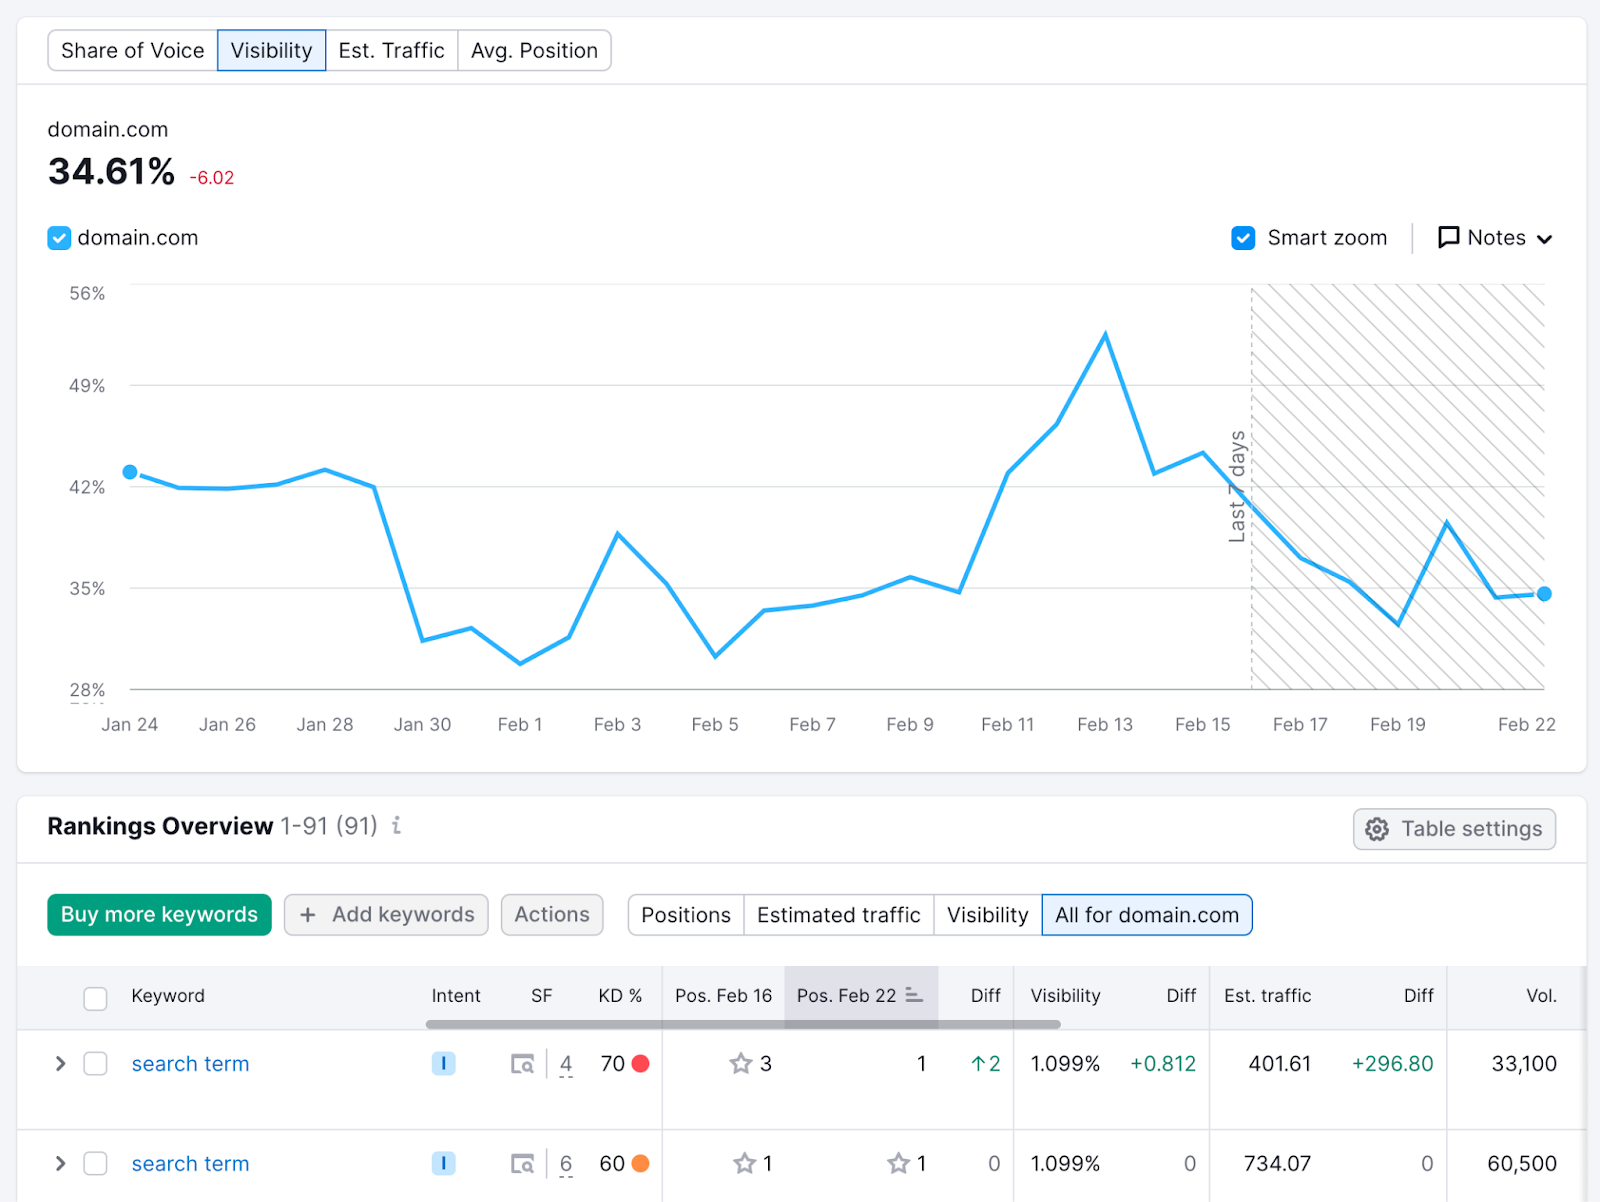Open the SERP features preview icon
The width and height of the screenshot is (1600, 1202).
point(522,1063)
